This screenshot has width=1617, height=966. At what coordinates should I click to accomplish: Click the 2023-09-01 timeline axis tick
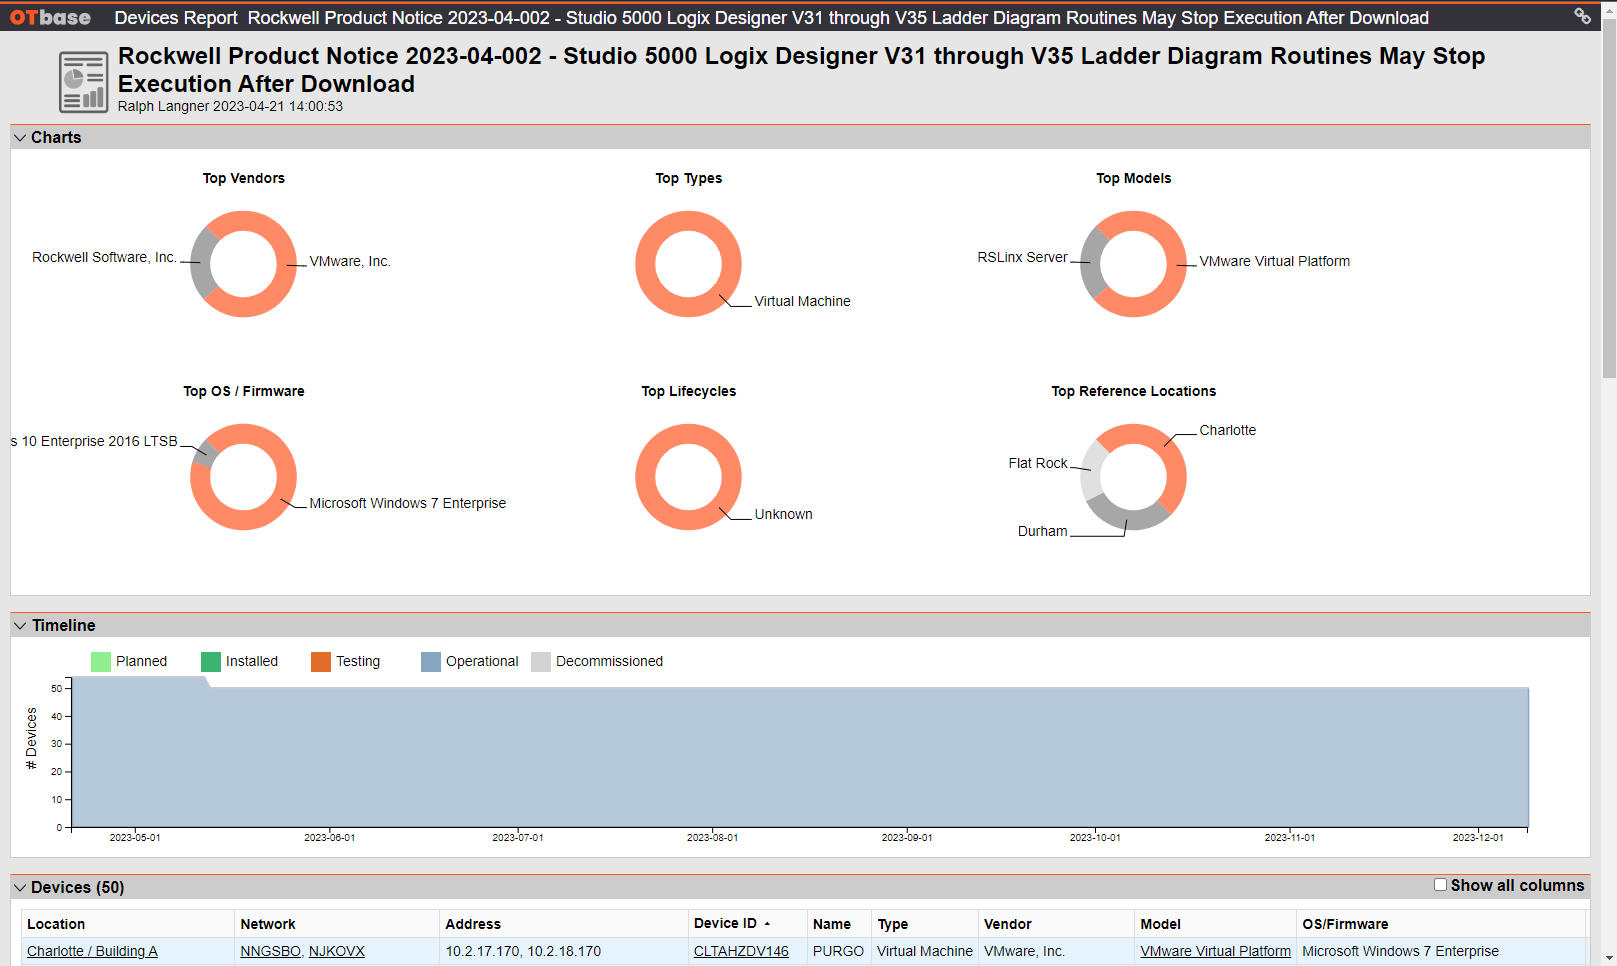(907, 838)
